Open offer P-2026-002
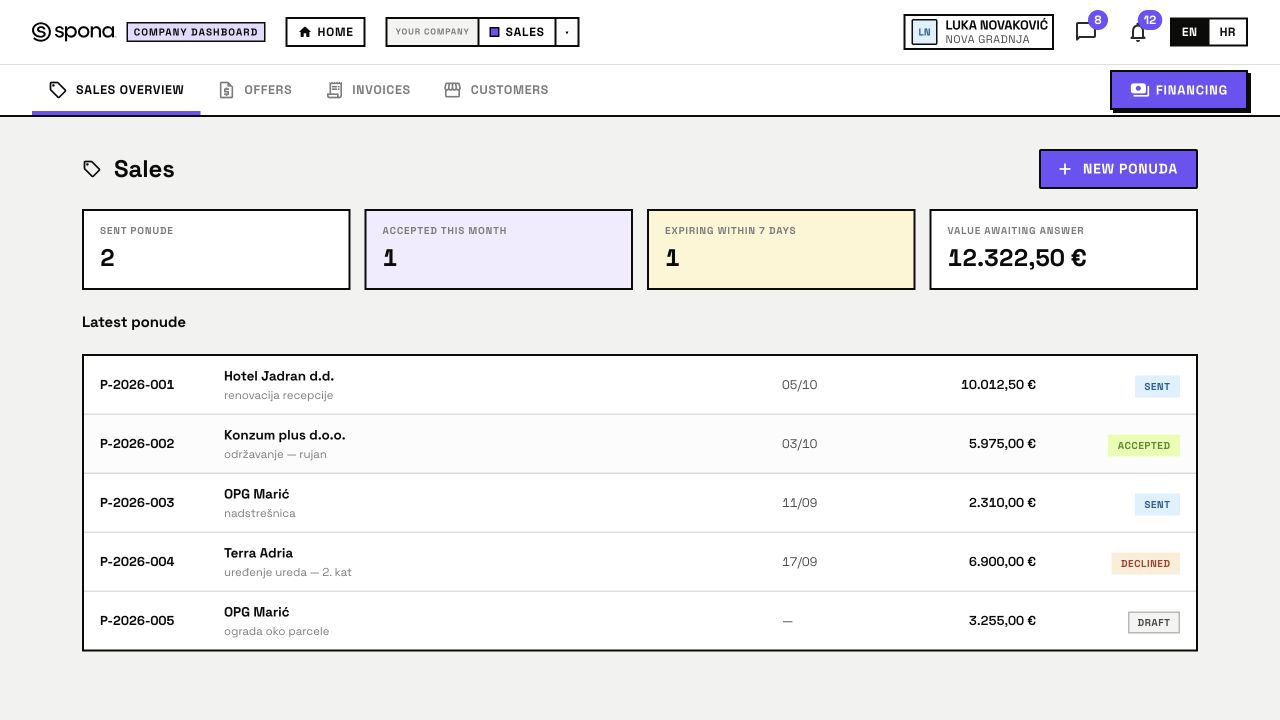Image resolution: width=1280 pixels, height=720 pixels. (640, 444)
